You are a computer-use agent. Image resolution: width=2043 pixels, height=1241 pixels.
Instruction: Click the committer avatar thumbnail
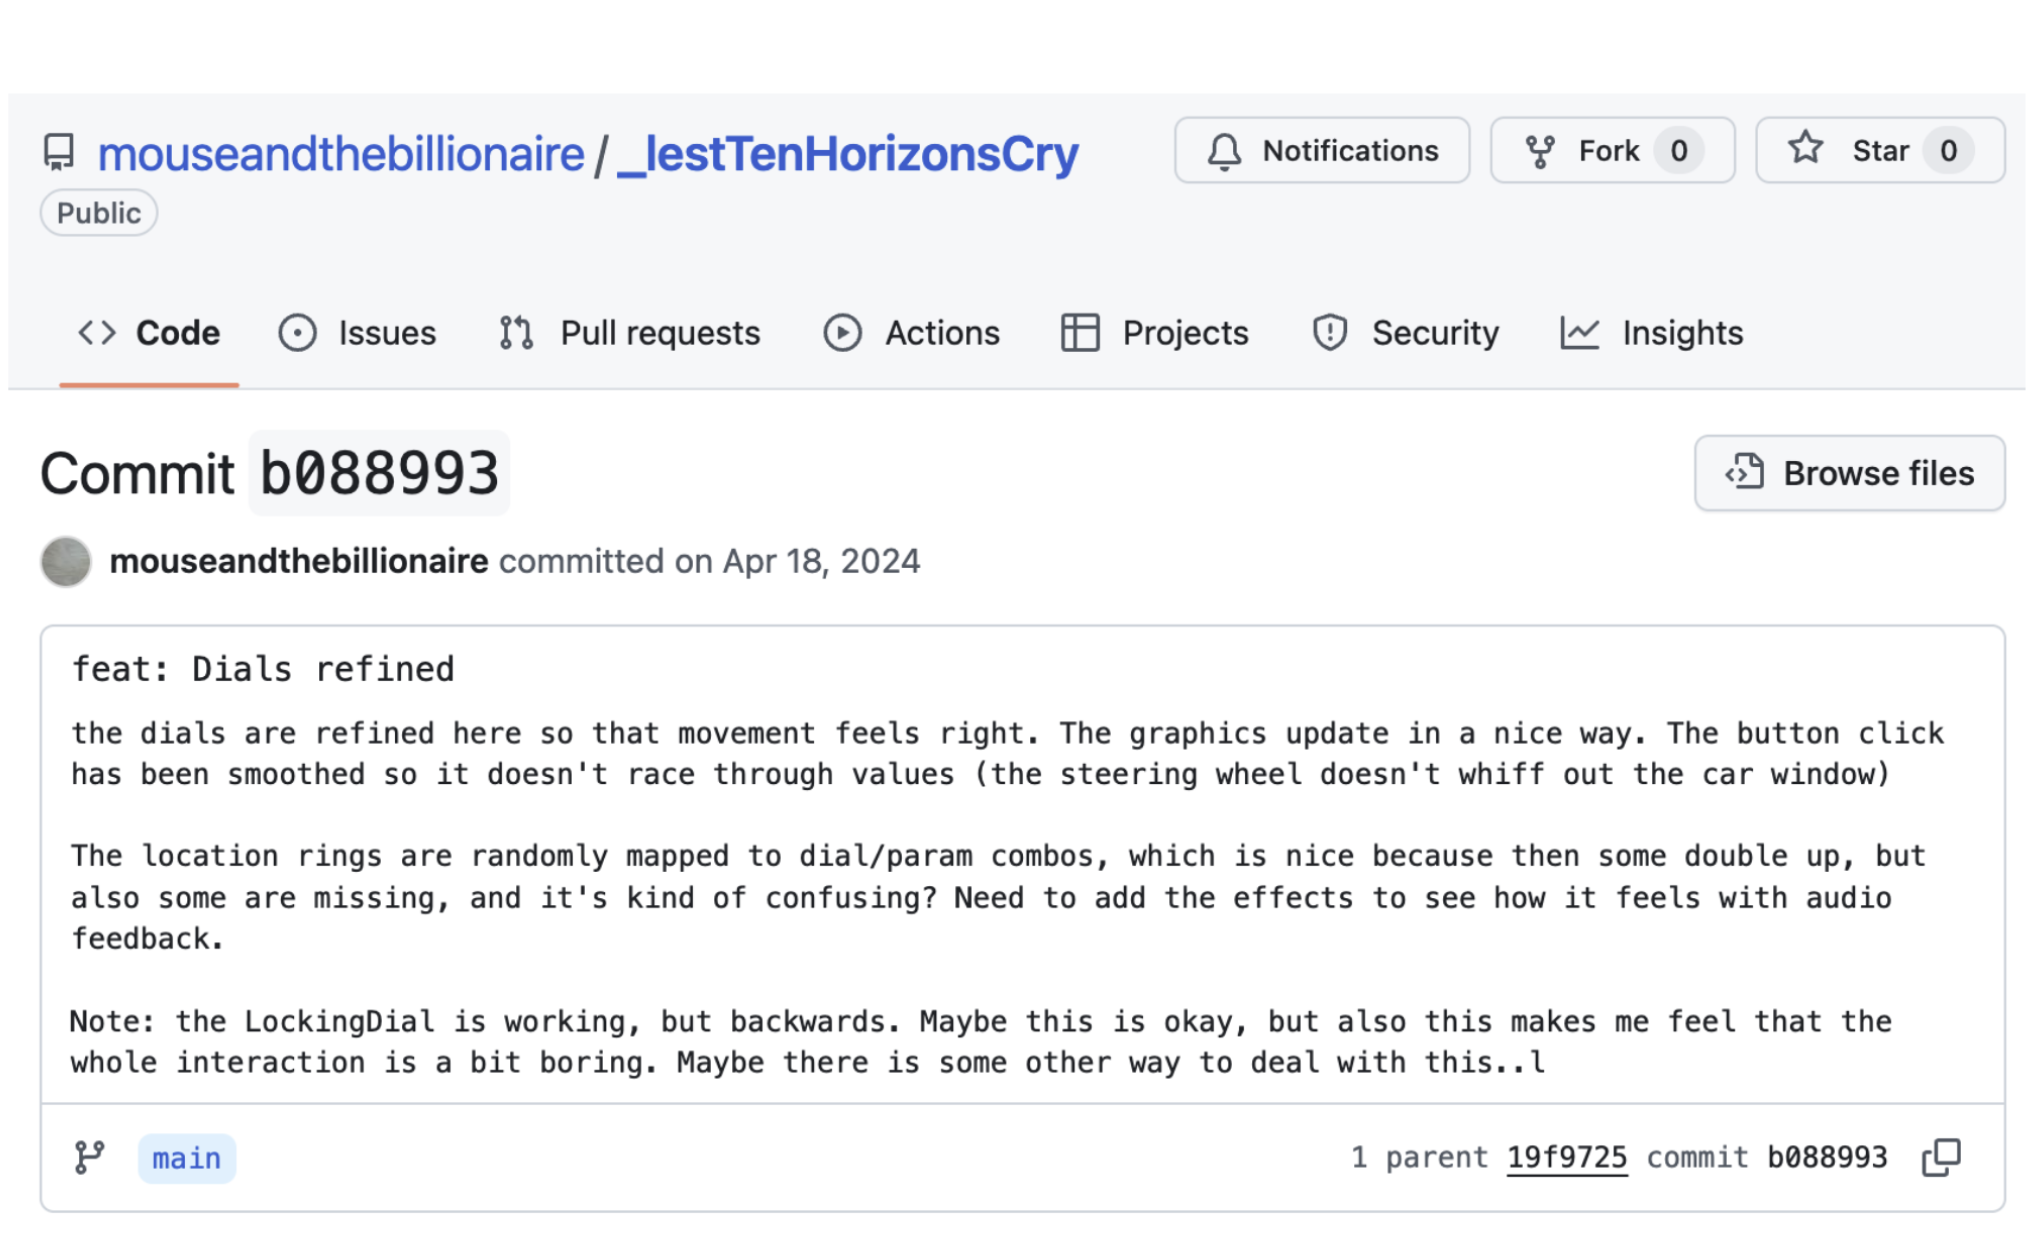66,561
